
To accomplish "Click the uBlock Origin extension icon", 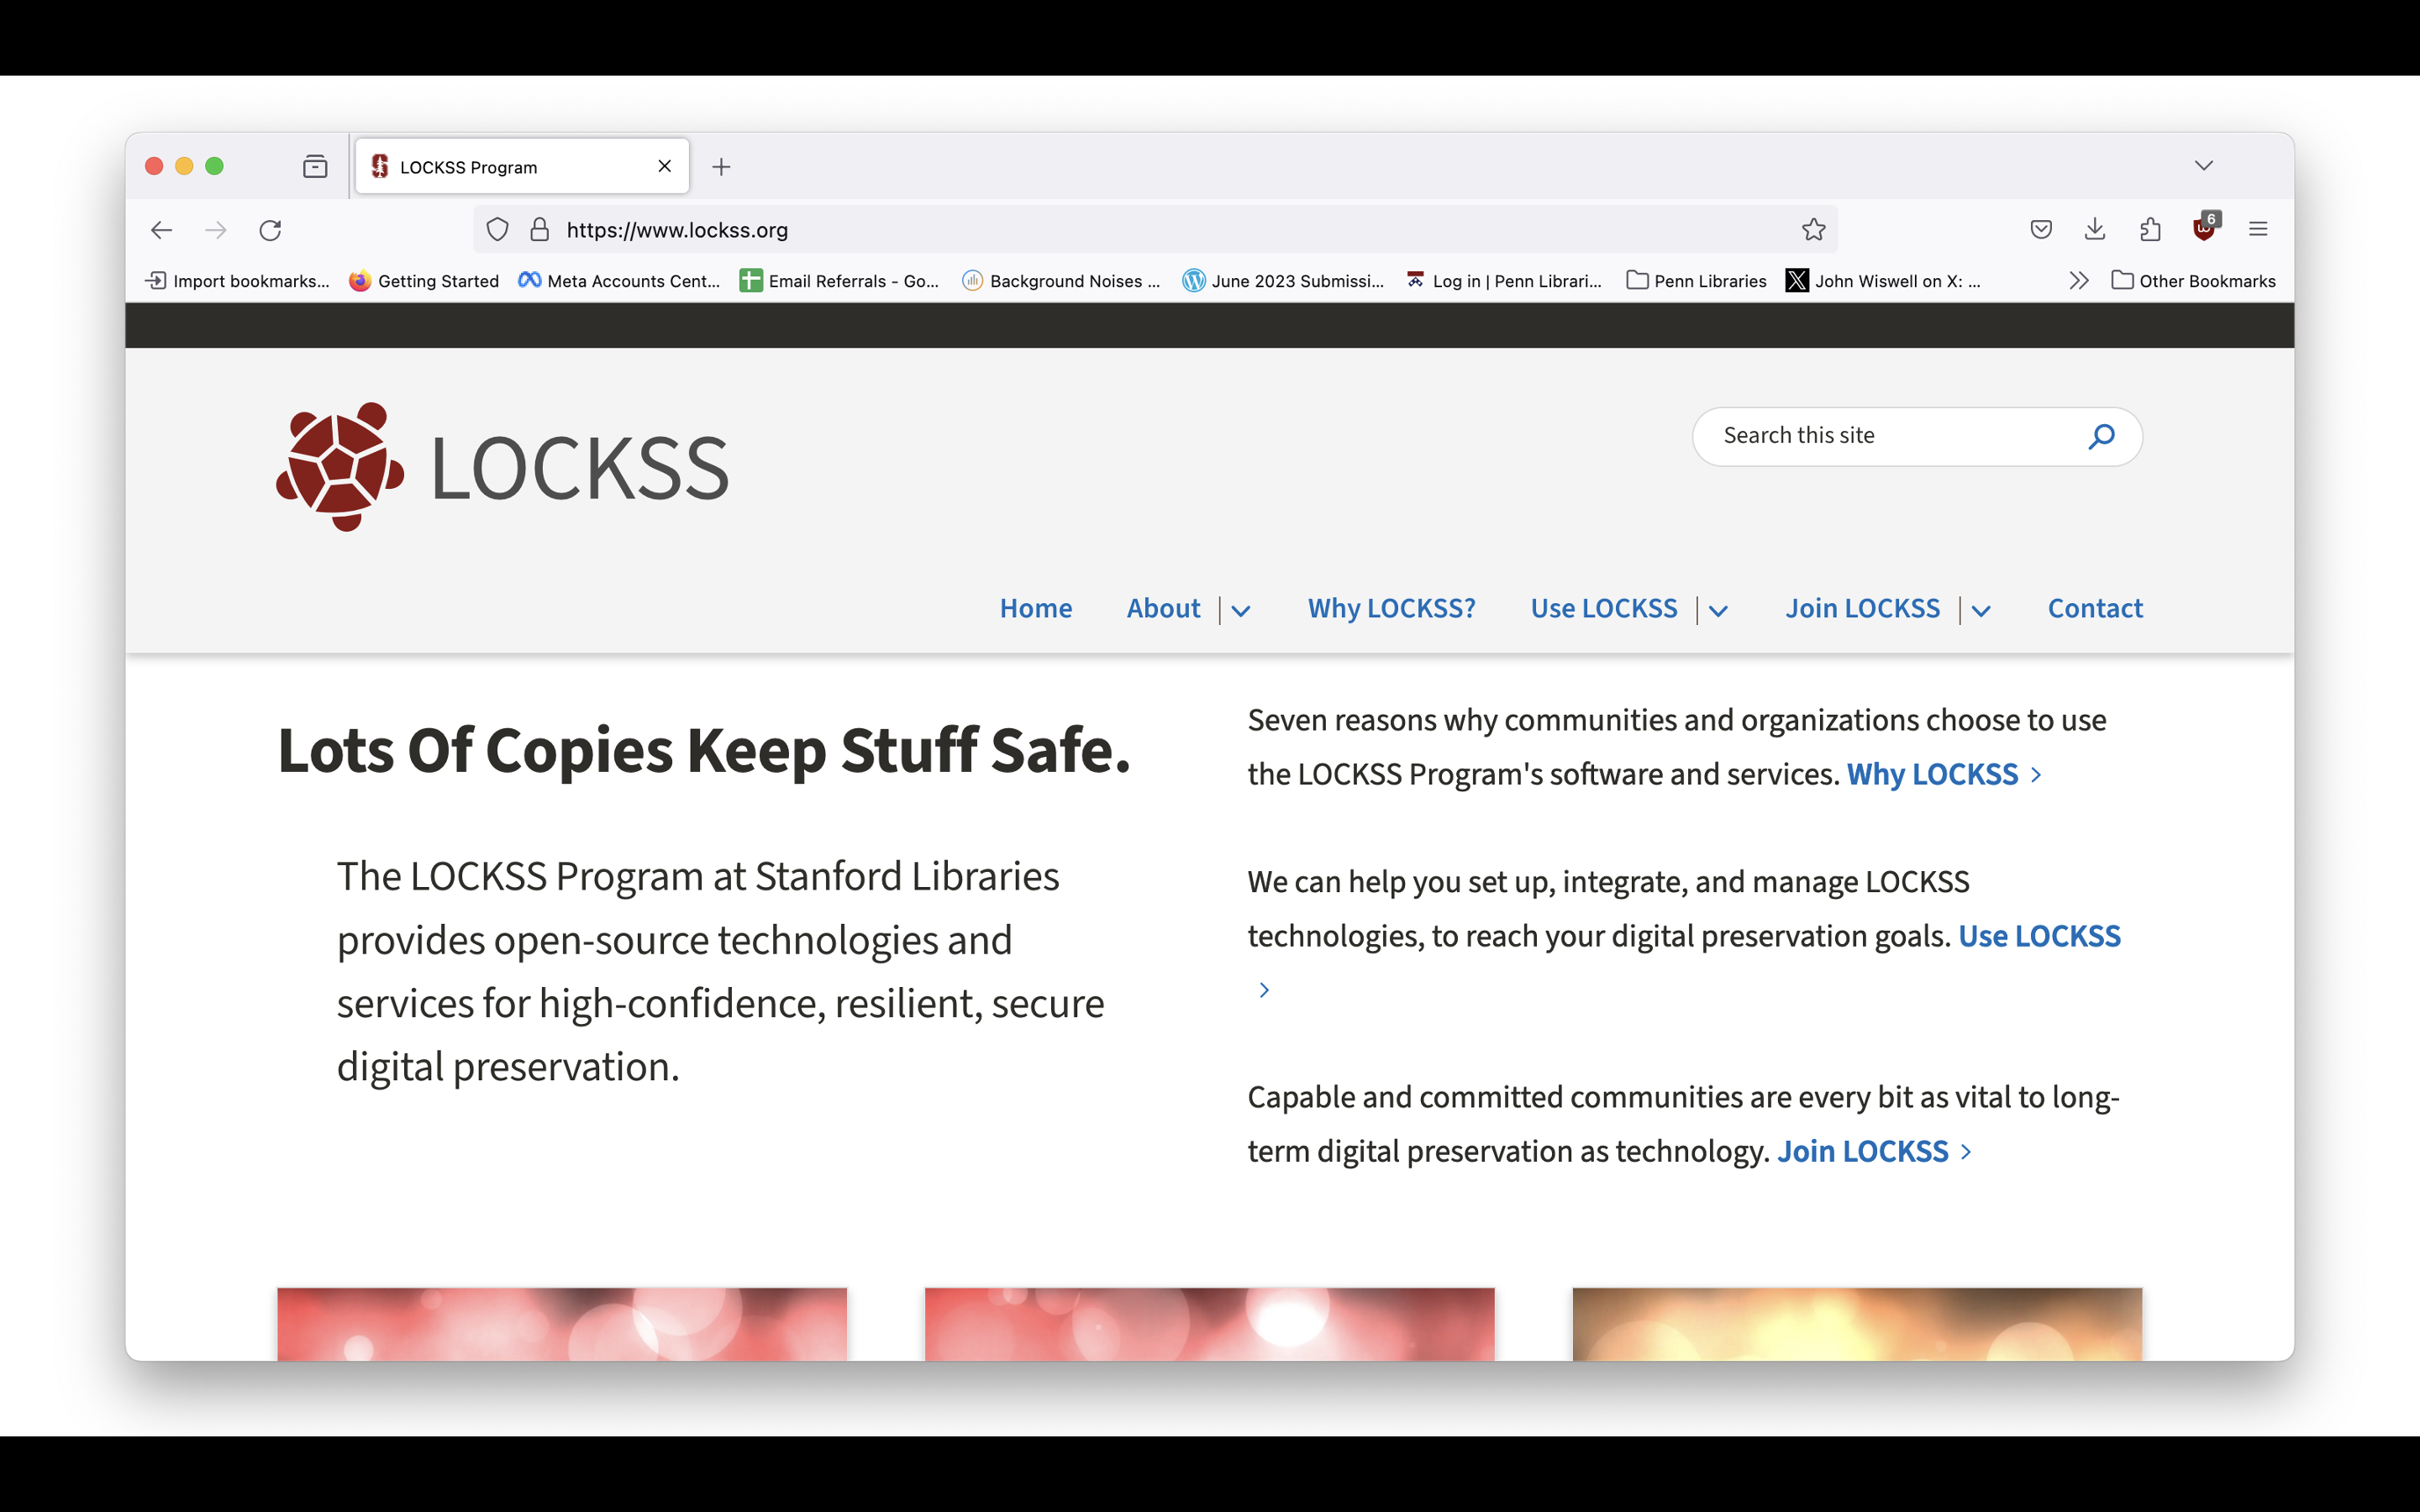I will 2204,228.
